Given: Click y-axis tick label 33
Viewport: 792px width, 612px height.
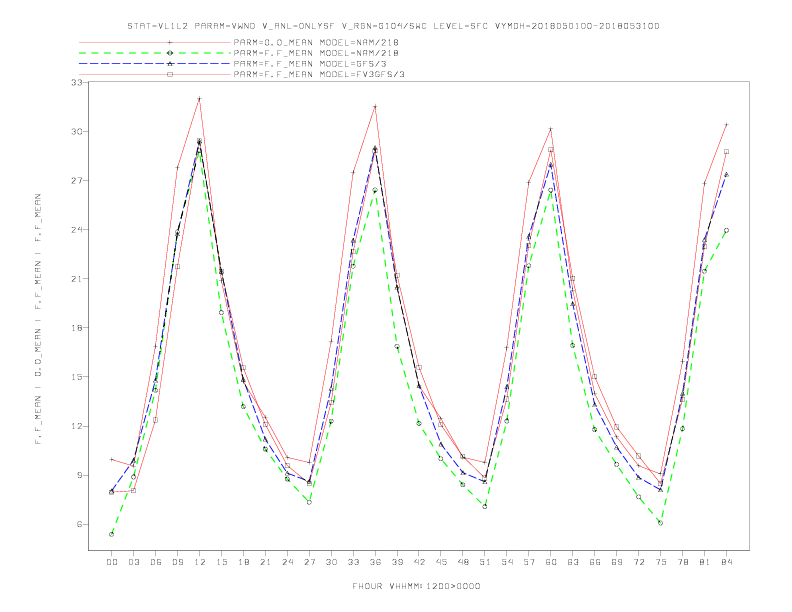Looking at the screenshot, I should click(77, 82).
